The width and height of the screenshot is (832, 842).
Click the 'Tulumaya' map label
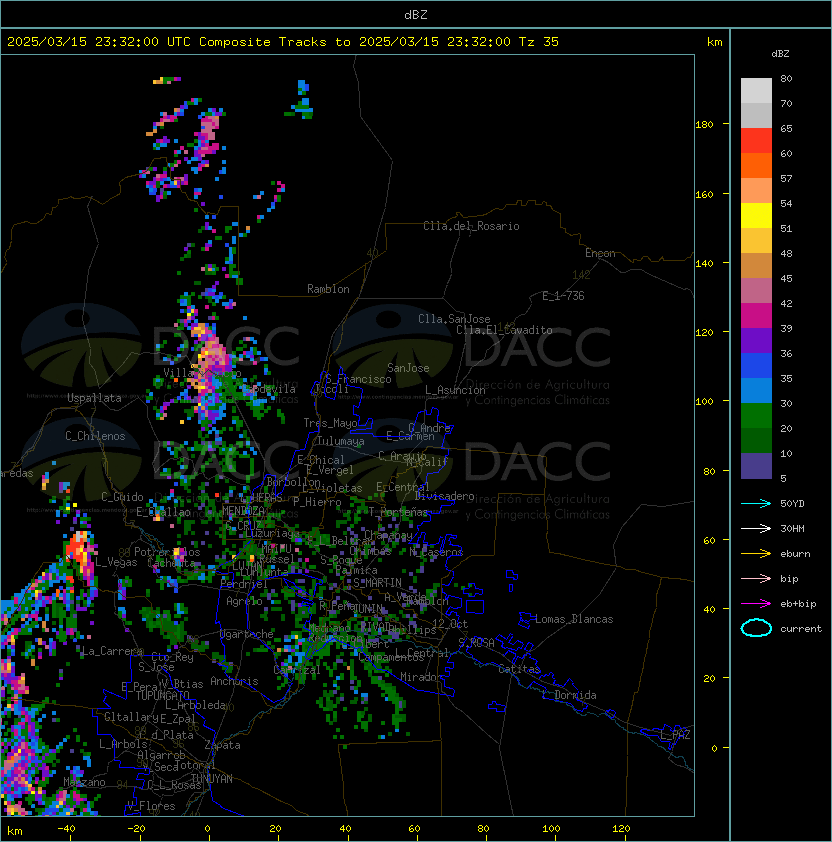341,441
